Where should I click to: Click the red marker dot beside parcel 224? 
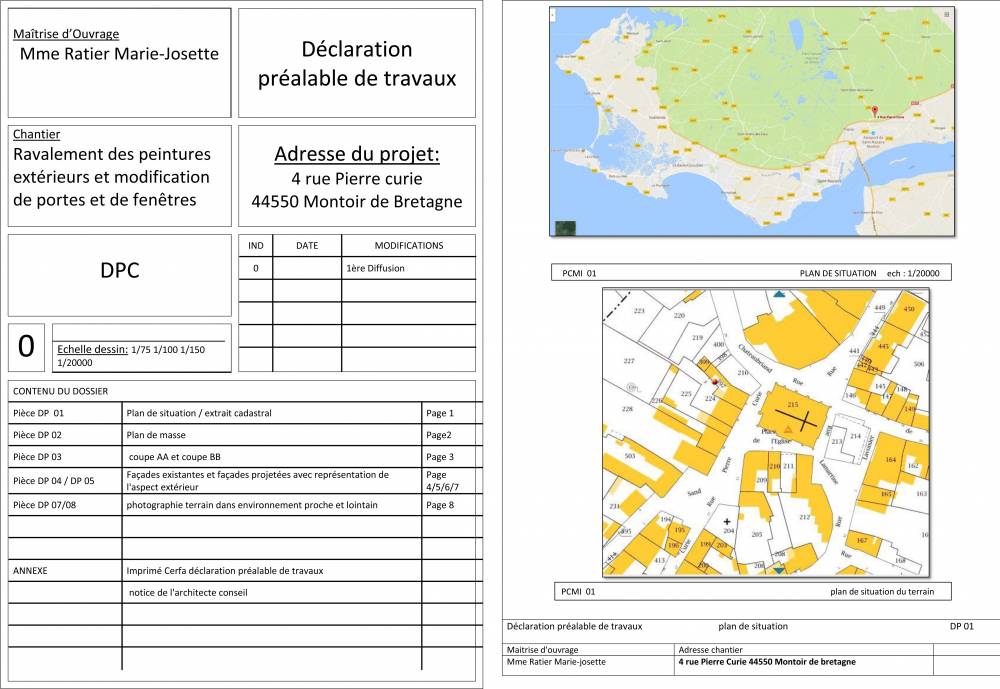coord(716,382)
